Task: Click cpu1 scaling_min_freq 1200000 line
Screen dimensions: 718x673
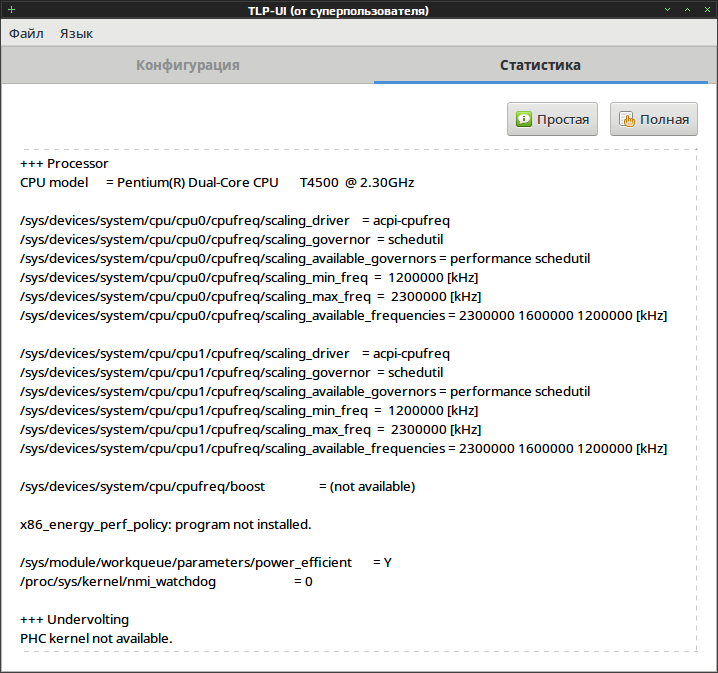Action: coord(249,411)
